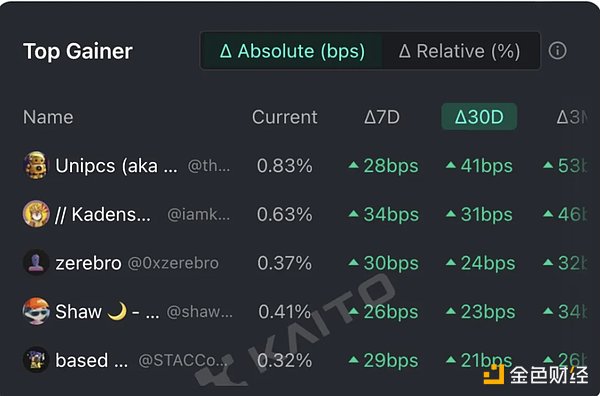600x396 pixels.
Task: Switch to Δ Absolute (bps) mode
Action: [292, 51]
